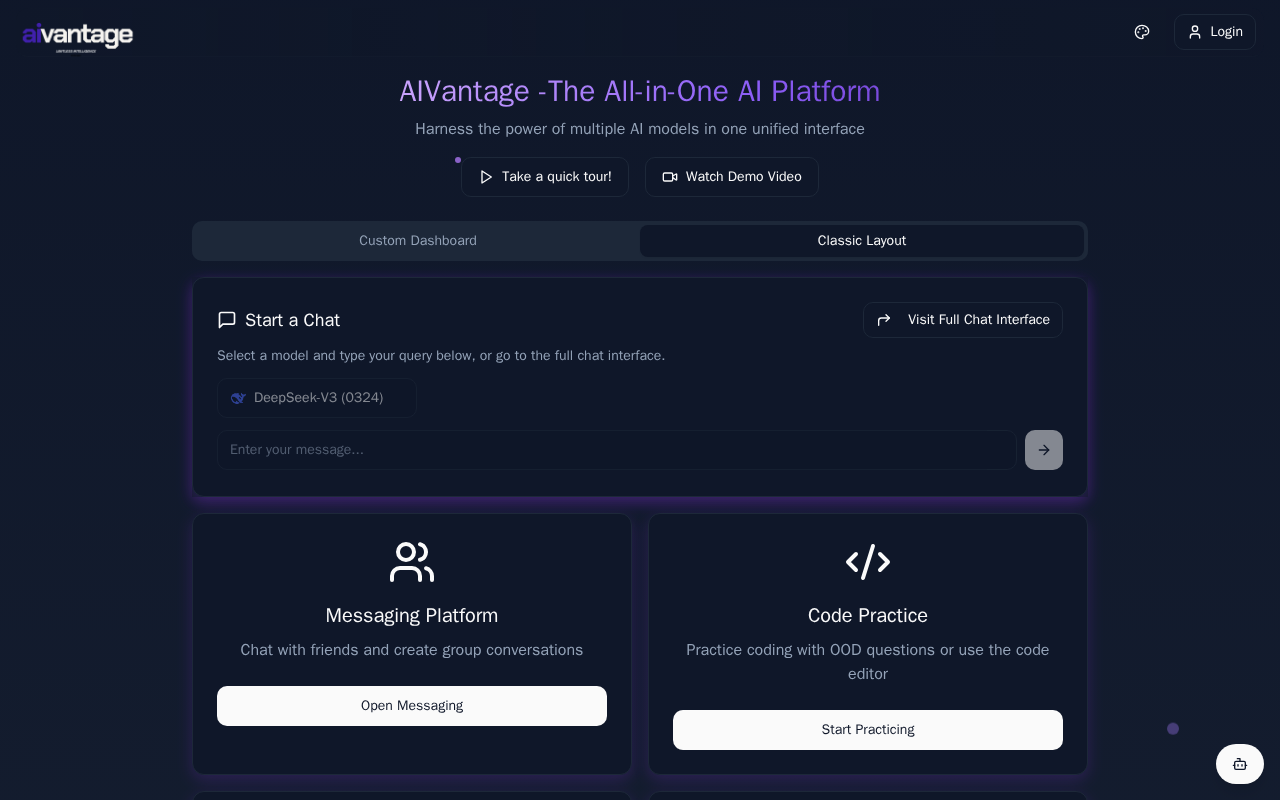Click the AIVantage logo

tap(77, 36)
